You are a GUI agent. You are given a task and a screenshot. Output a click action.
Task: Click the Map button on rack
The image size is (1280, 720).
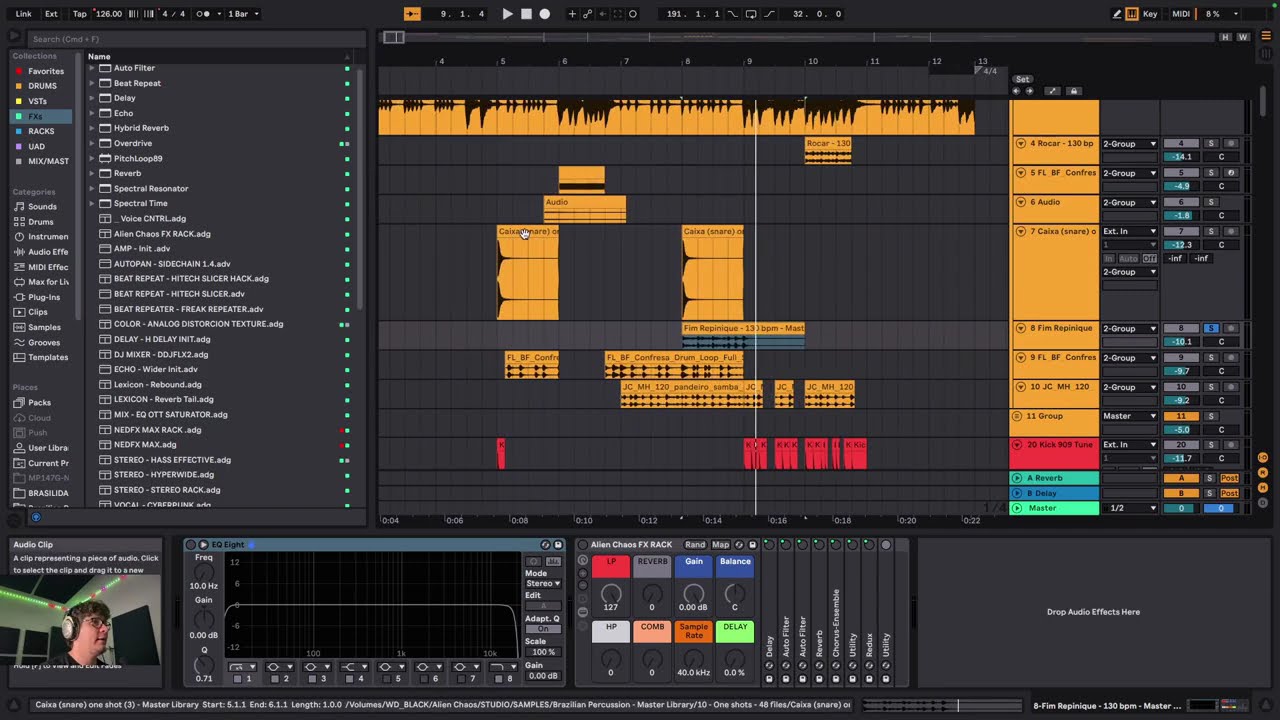(x=720, y=545)
